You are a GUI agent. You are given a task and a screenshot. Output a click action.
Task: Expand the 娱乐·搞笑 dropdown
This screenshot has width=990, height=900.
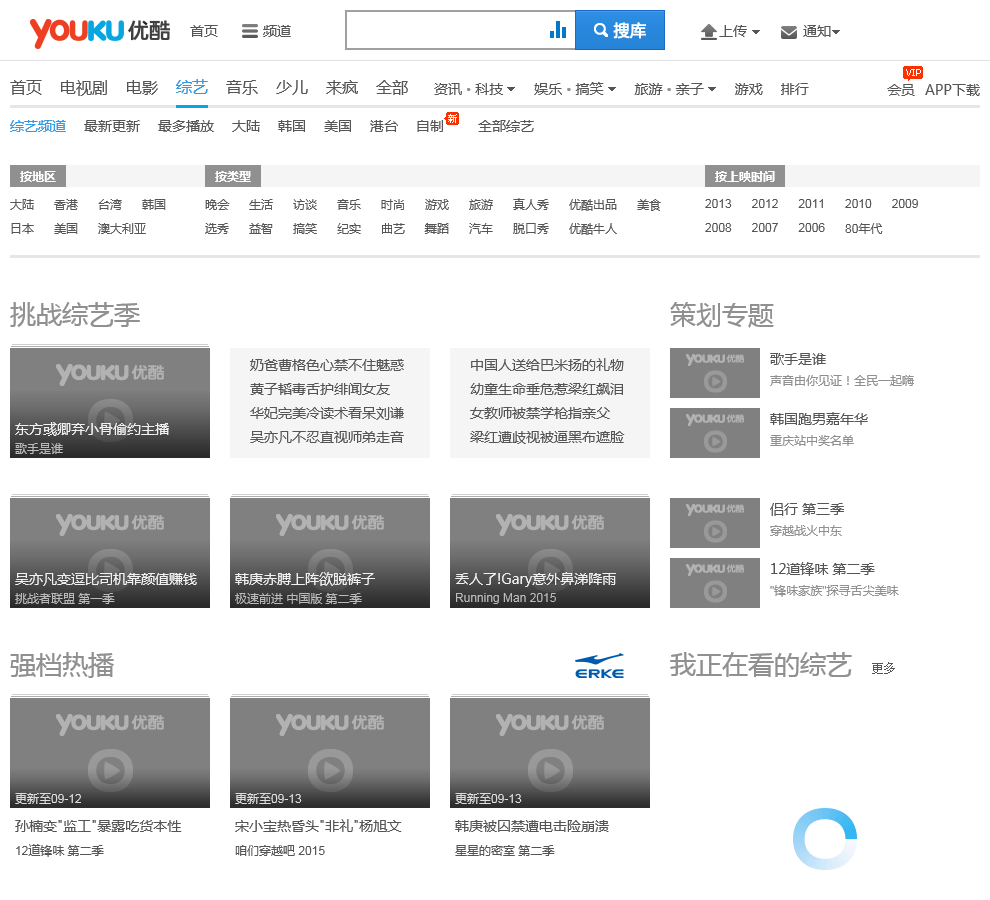coord(575,89)
